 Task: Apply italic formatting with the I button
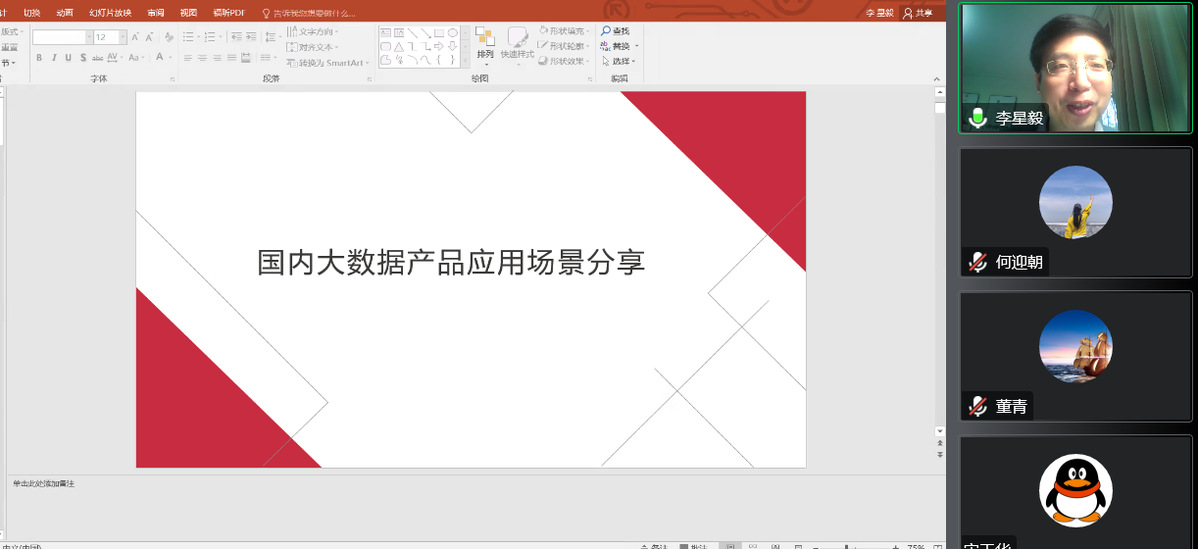tap(54, 58)
